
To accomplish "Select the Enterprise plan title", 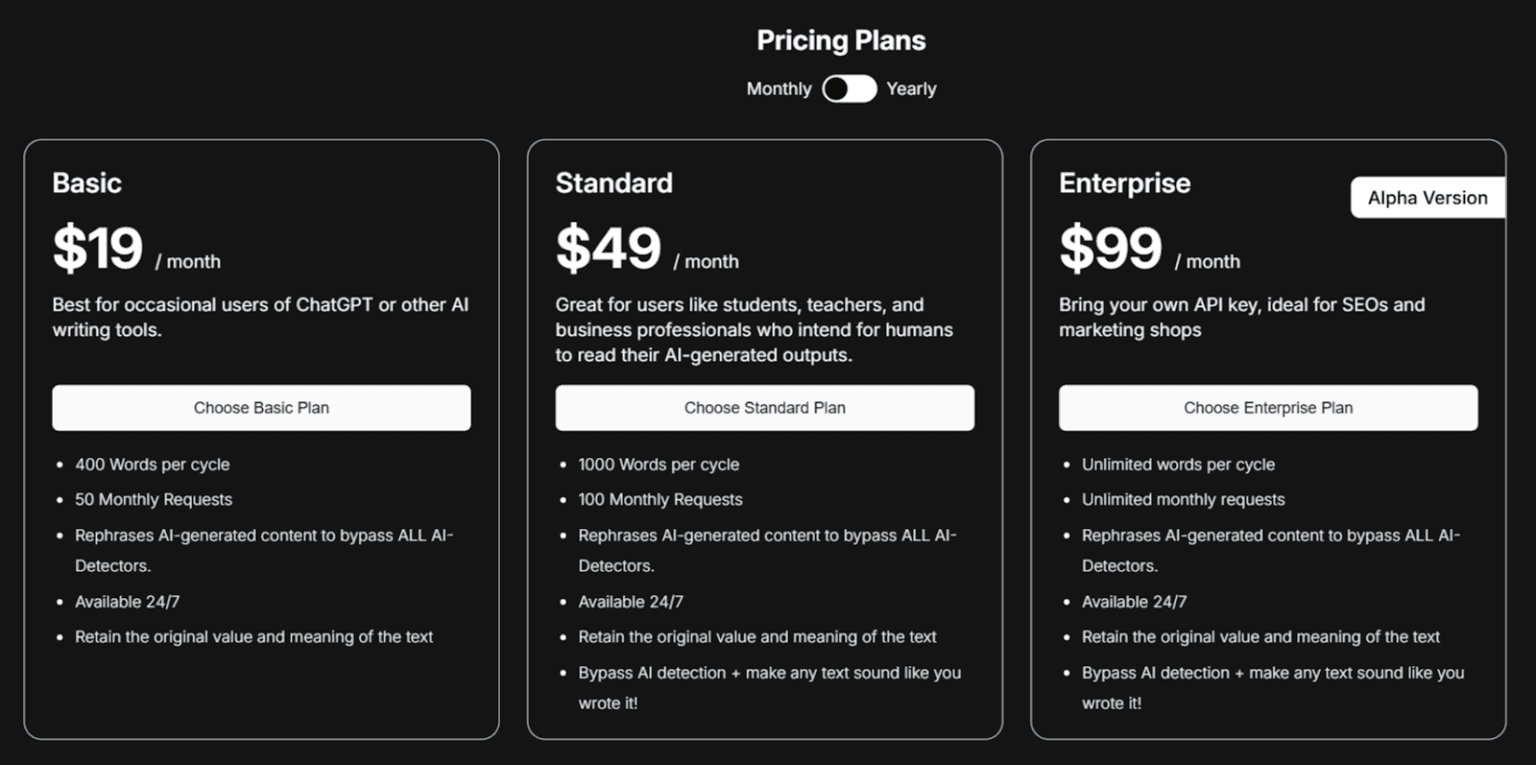I will pyautogui.click(x=1125, y=183).
